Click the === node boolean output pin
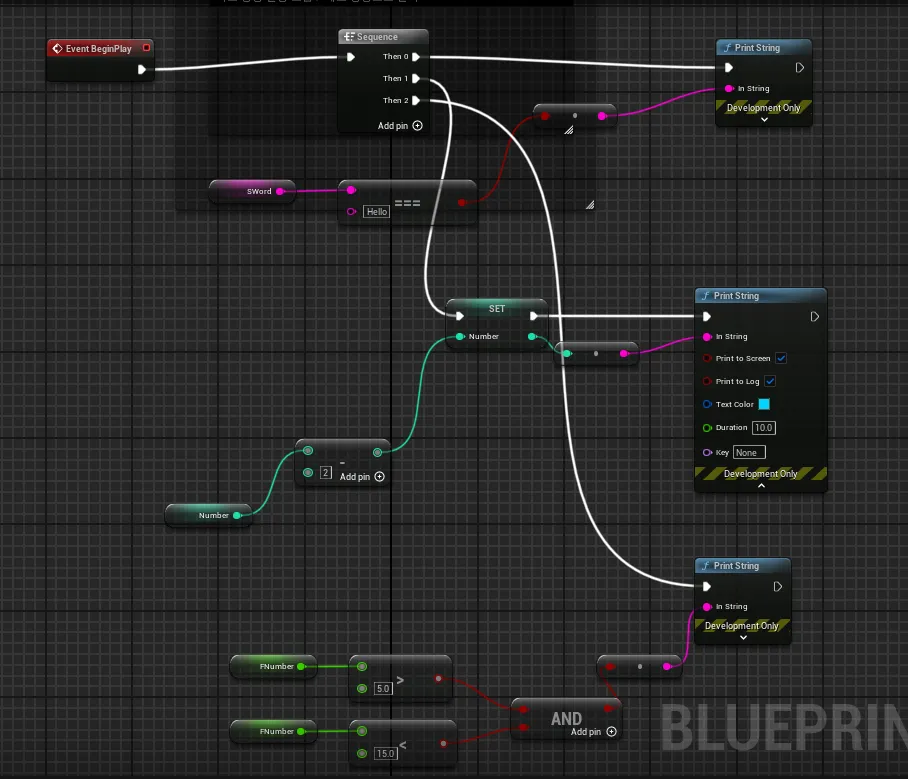Viewport: 908px width, 779px height. coord(462,203)
